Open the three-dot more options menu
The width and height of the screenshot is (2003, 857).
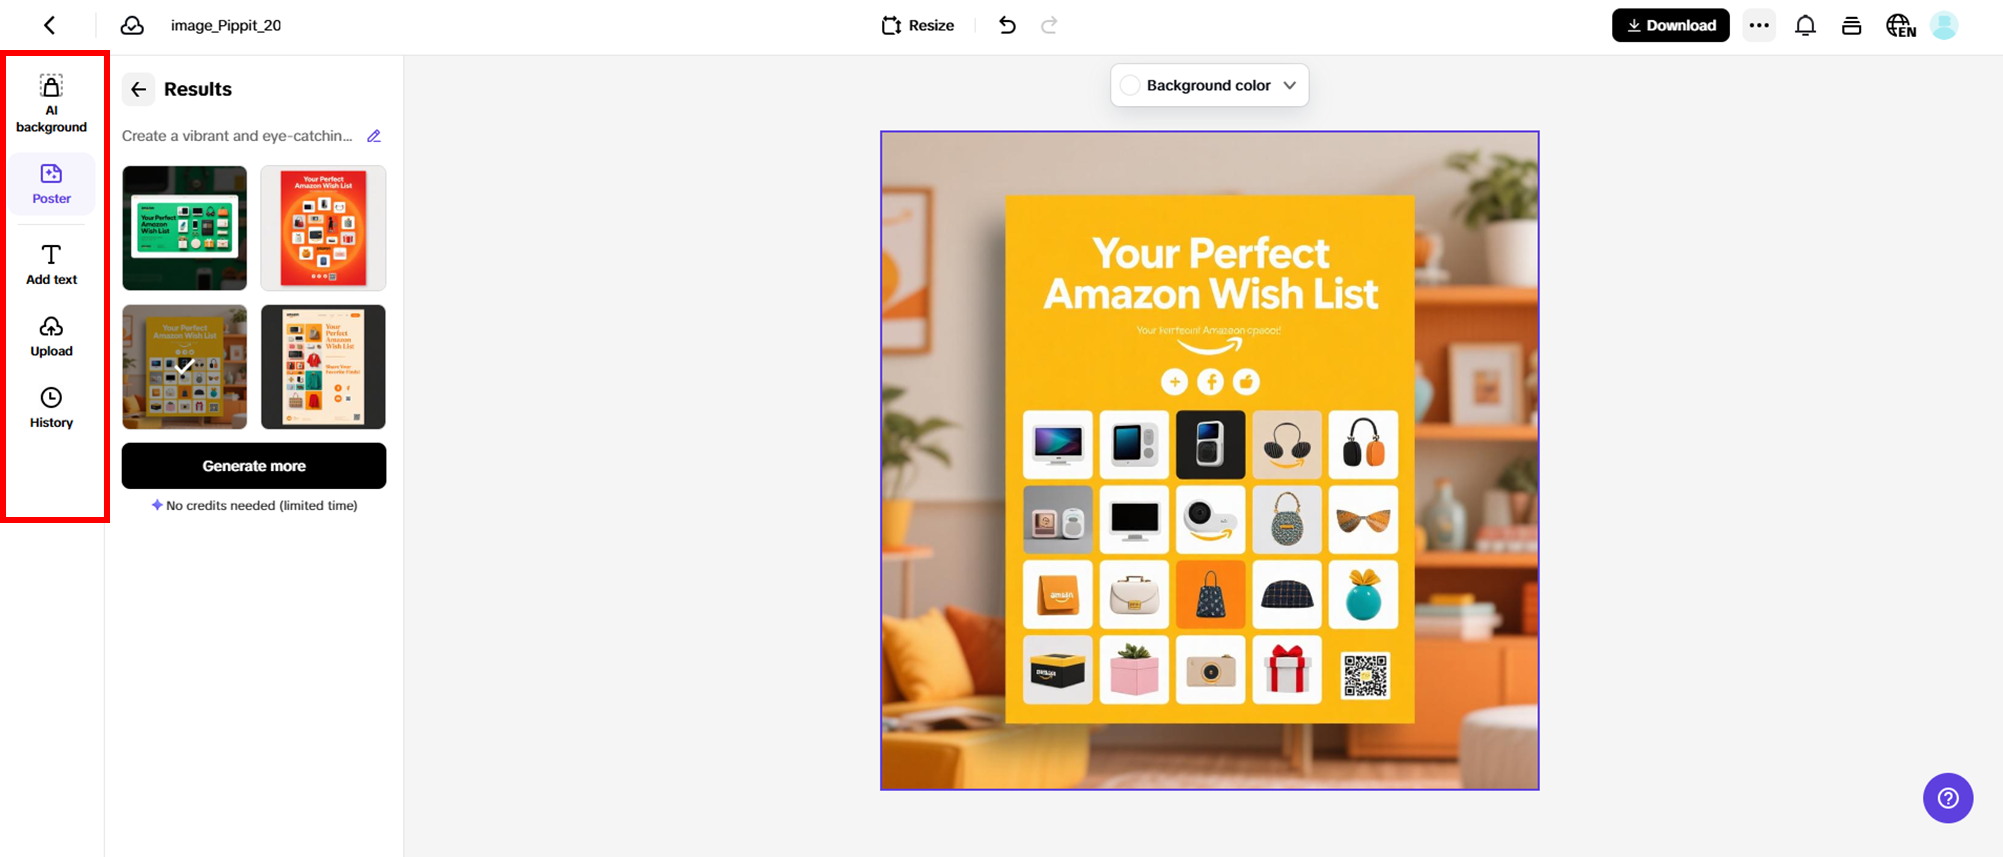1759,25
